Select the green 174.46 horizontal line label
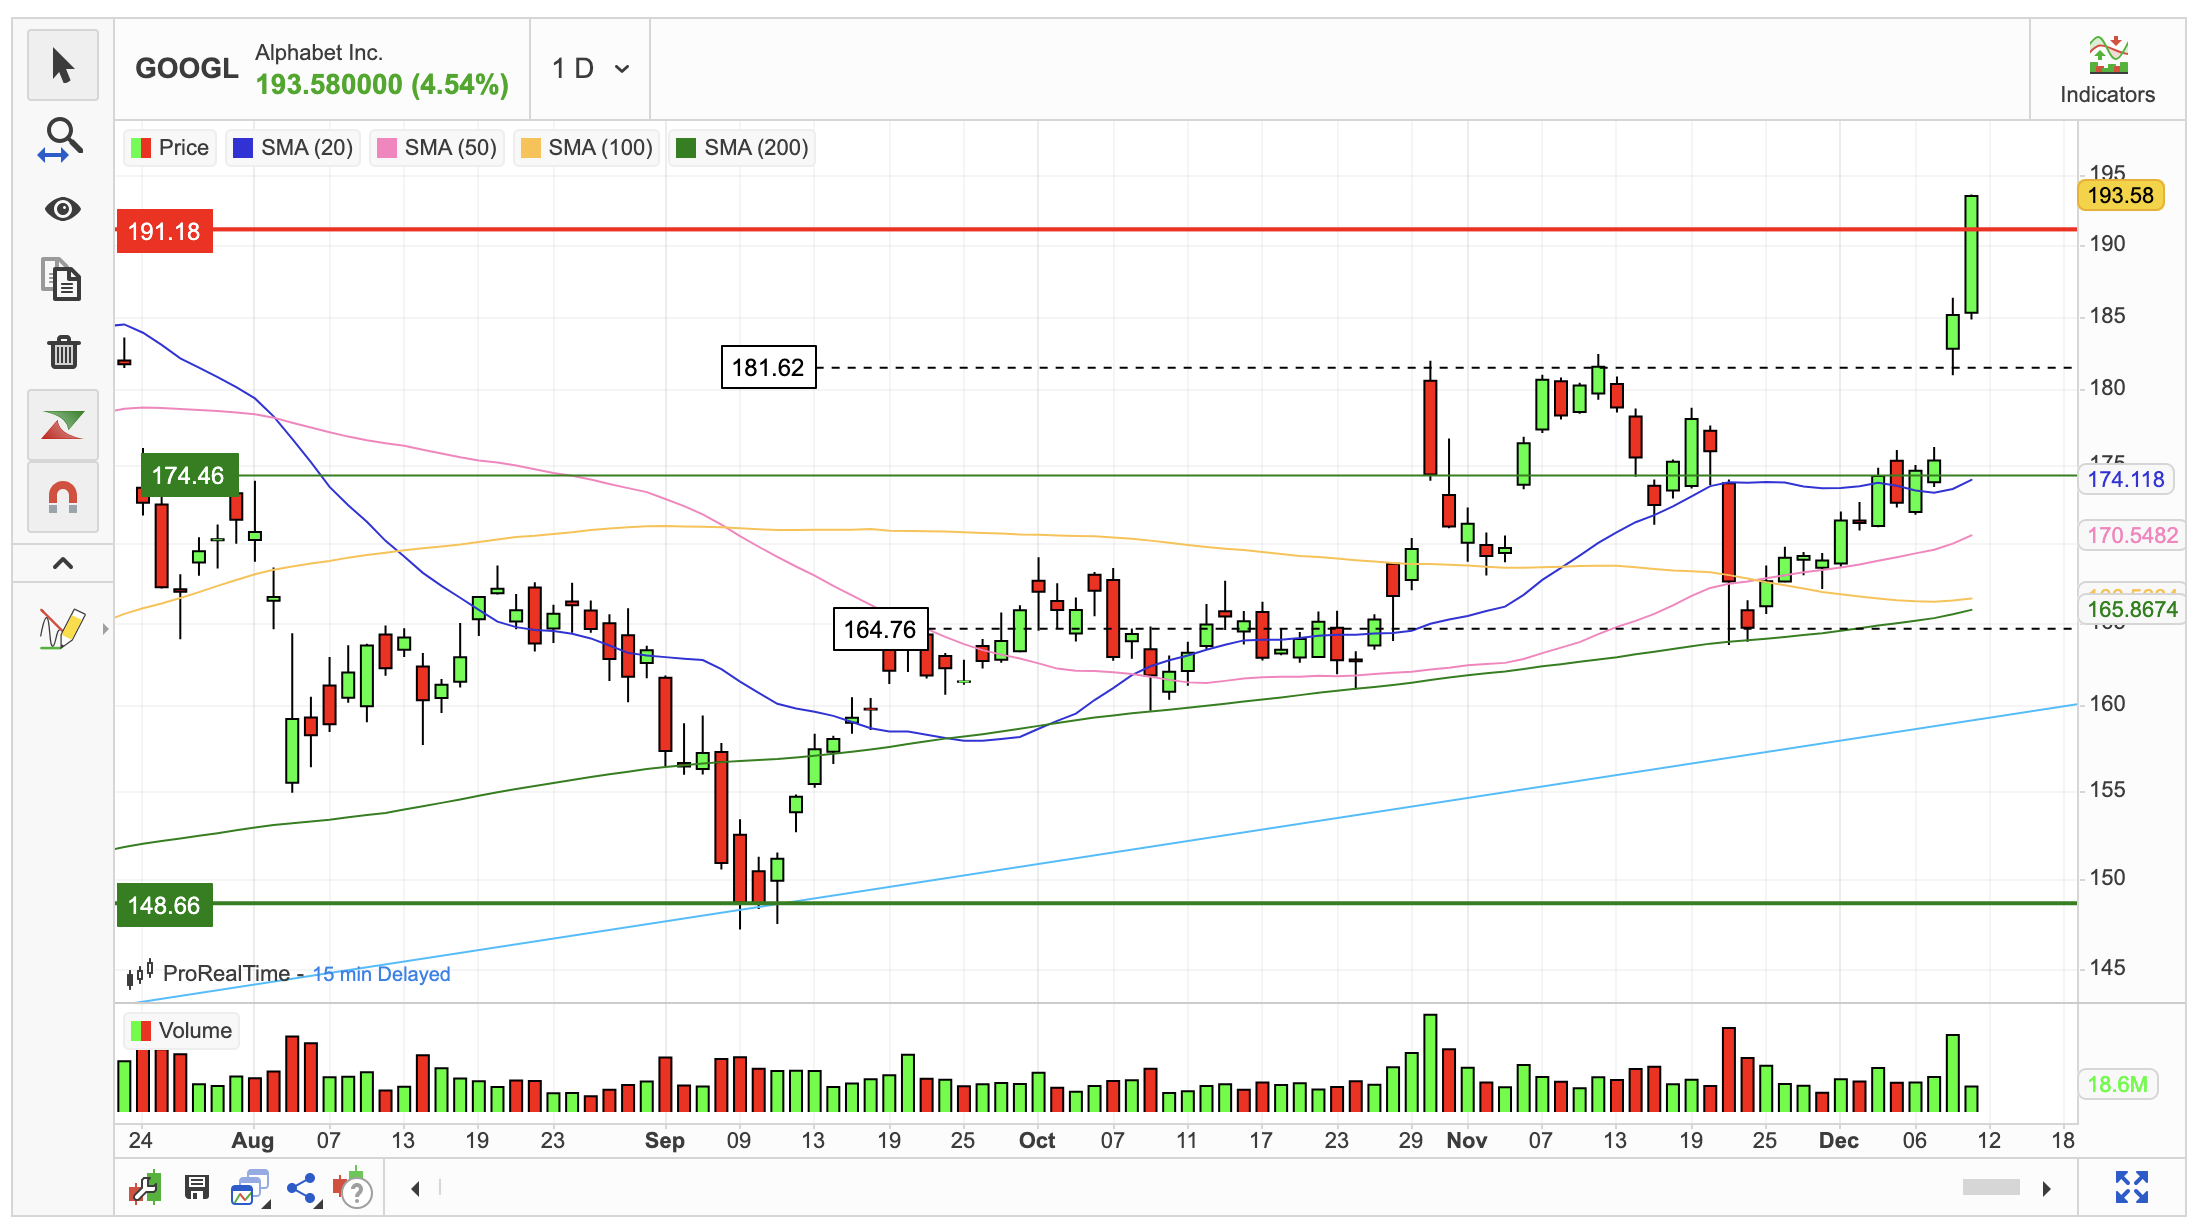 (x=189, y=475)
